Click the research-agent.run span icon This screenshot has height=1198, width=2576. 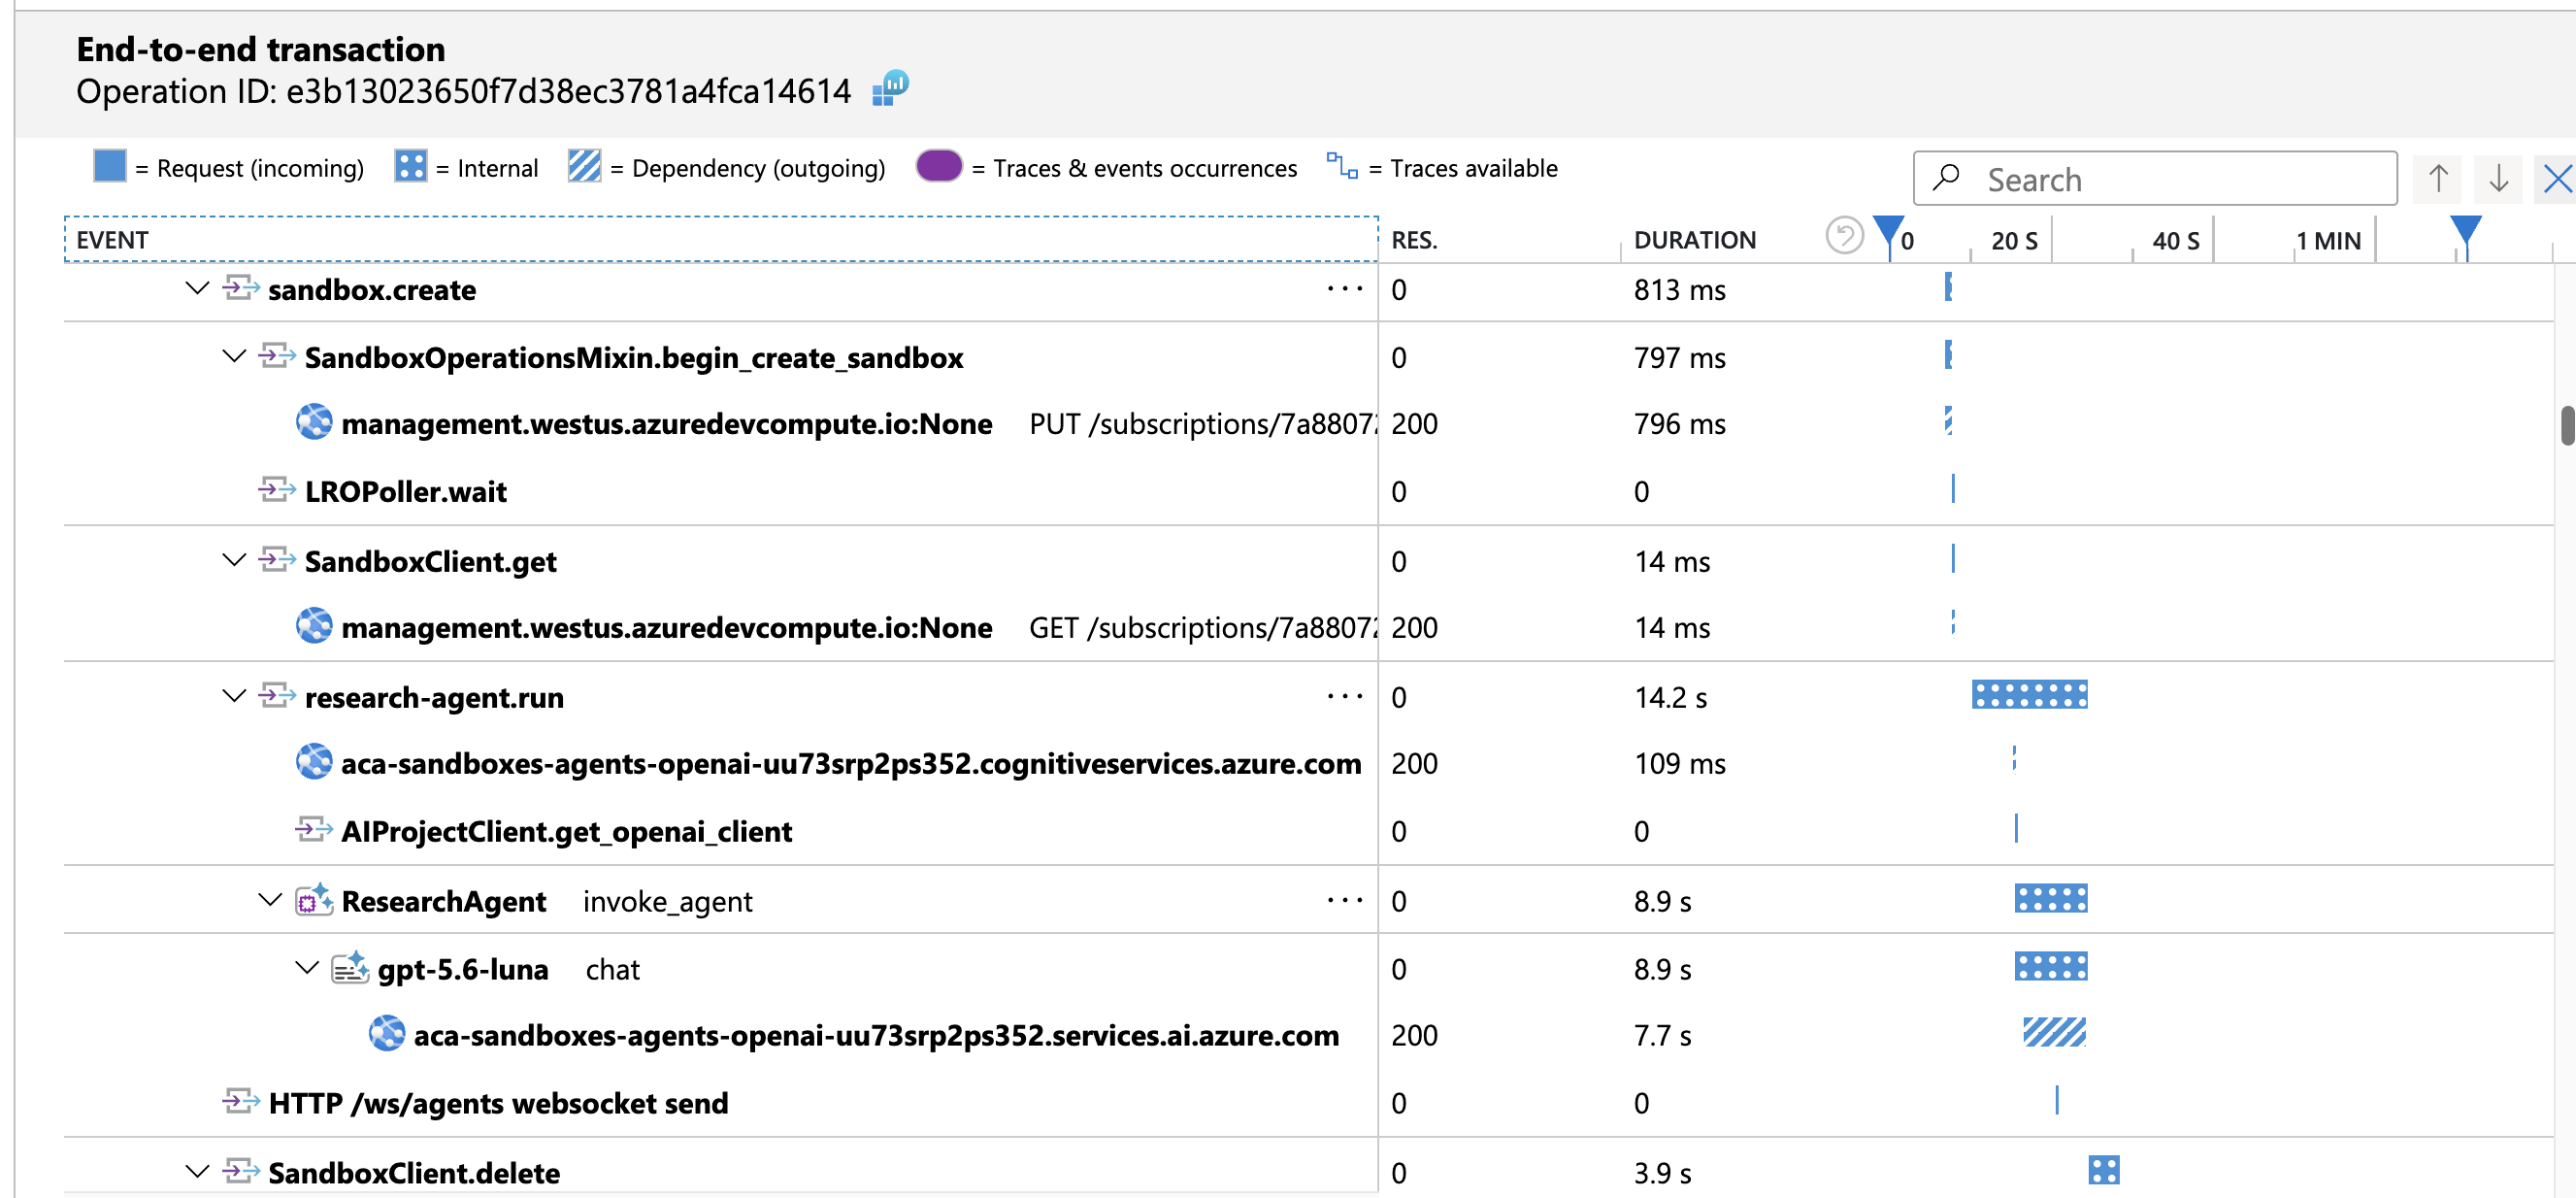click(x=277, y=696)
